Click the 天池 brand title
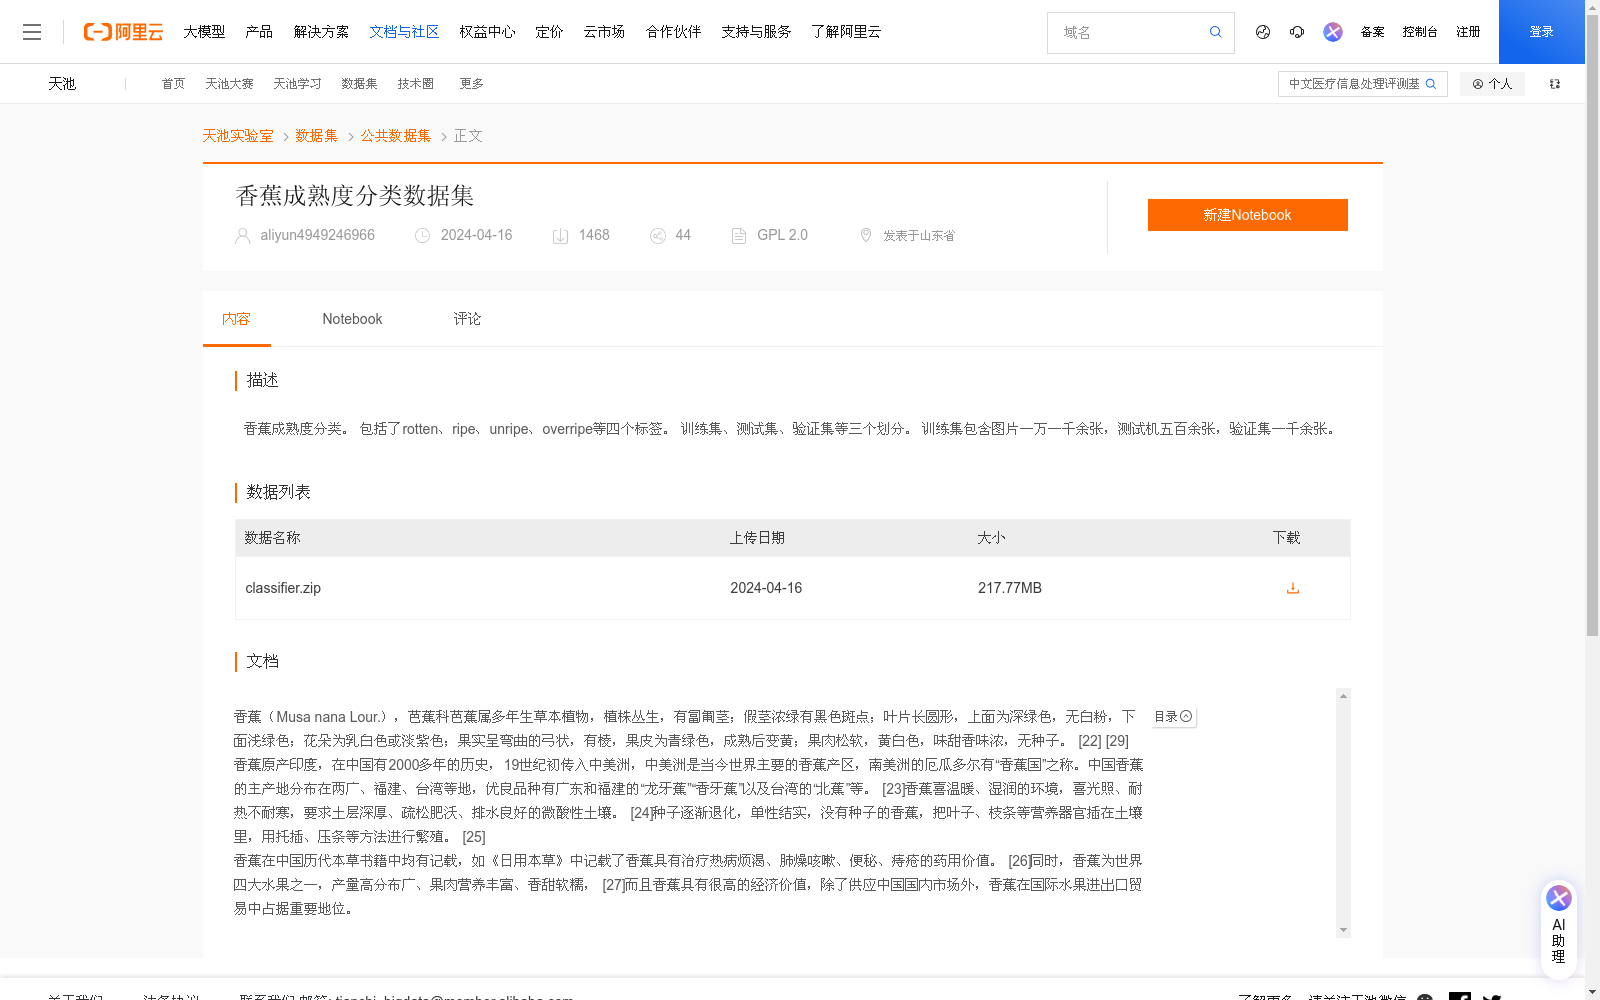Viewport: 1600px width, 1000px height. (x=62, y=84)
